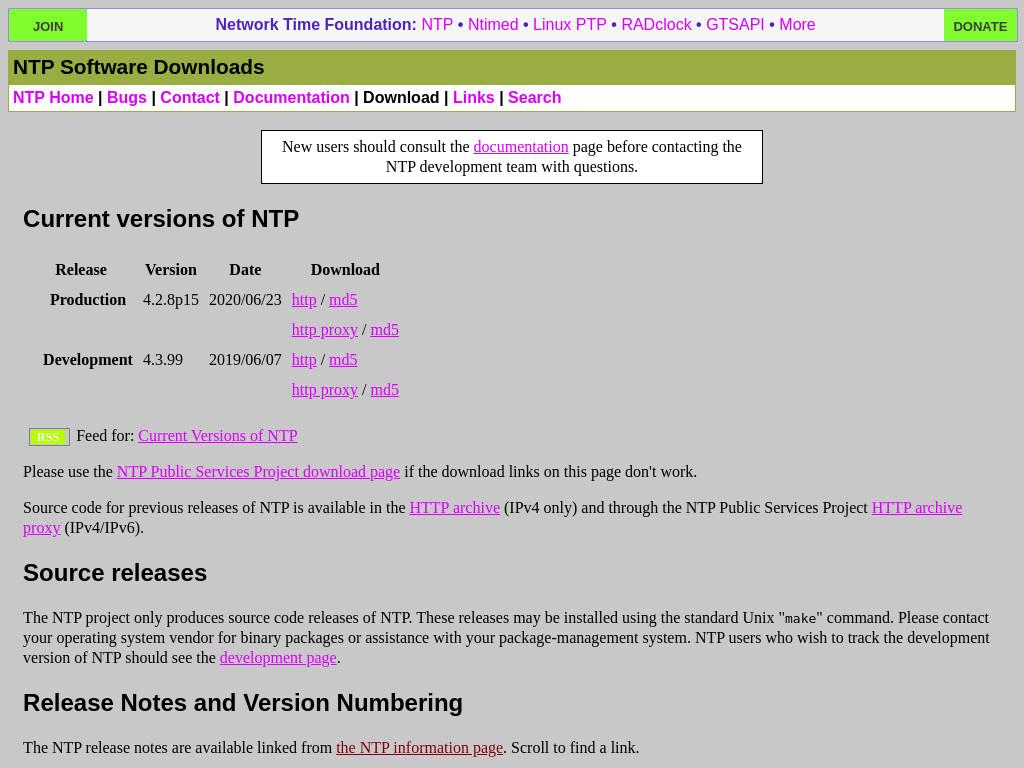
Task: Open the RADclock link
Action: point(656,25)
